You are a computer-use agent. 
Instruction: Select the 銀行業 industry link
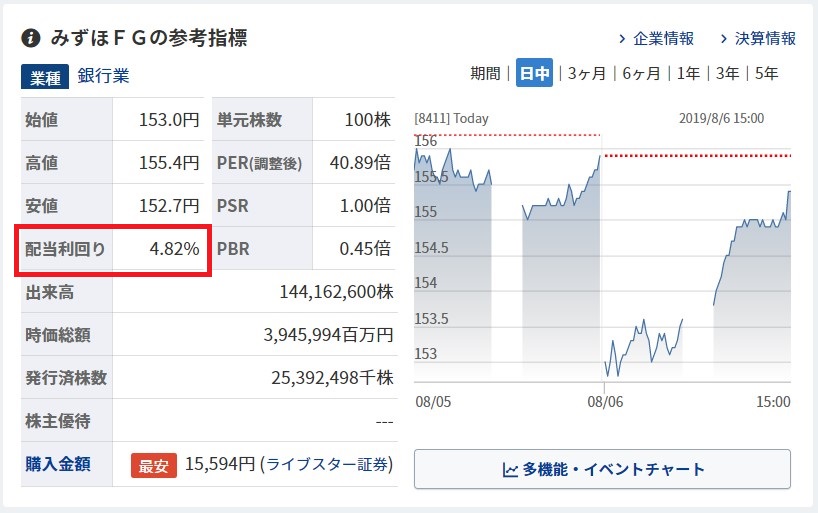click(103, 76)
